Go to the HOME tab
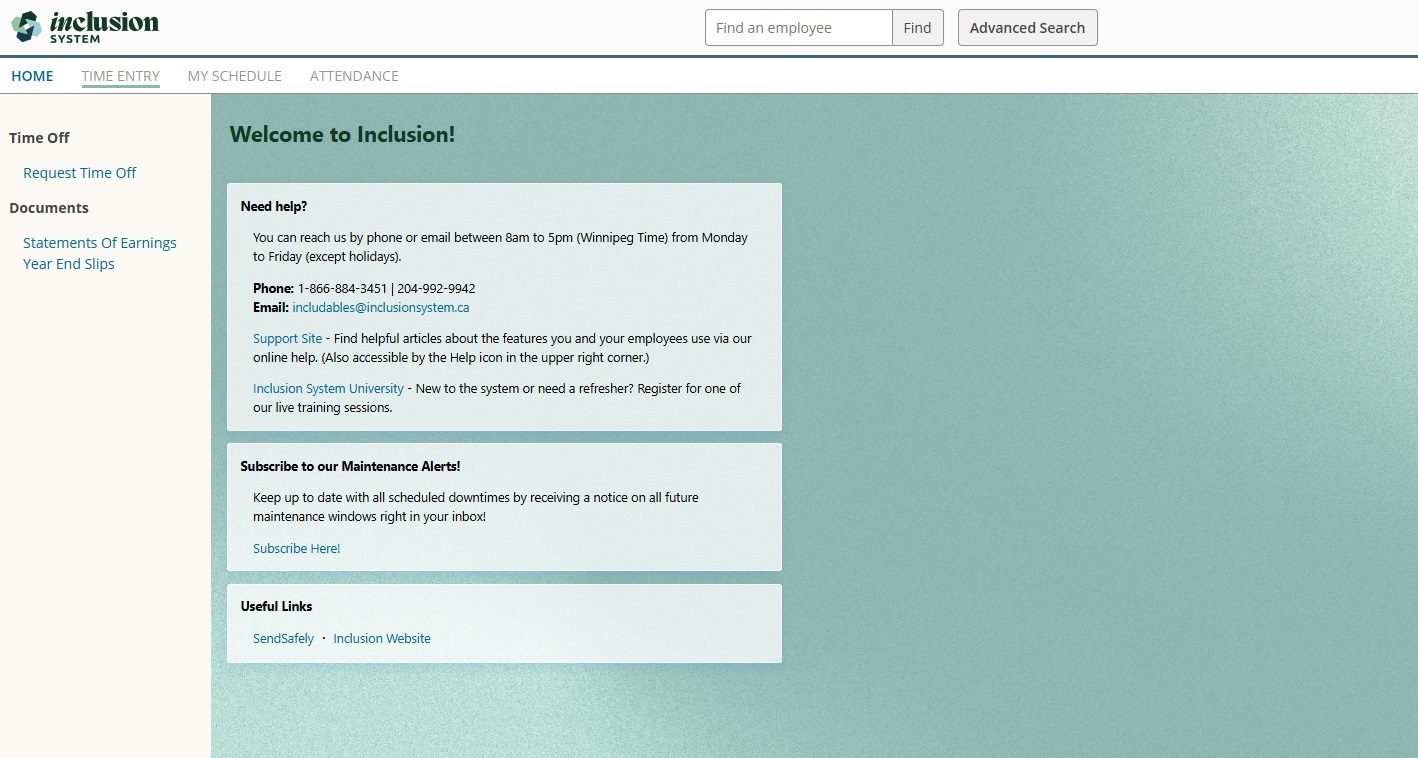Screen dimensions: 1418x758 [32, 76]
